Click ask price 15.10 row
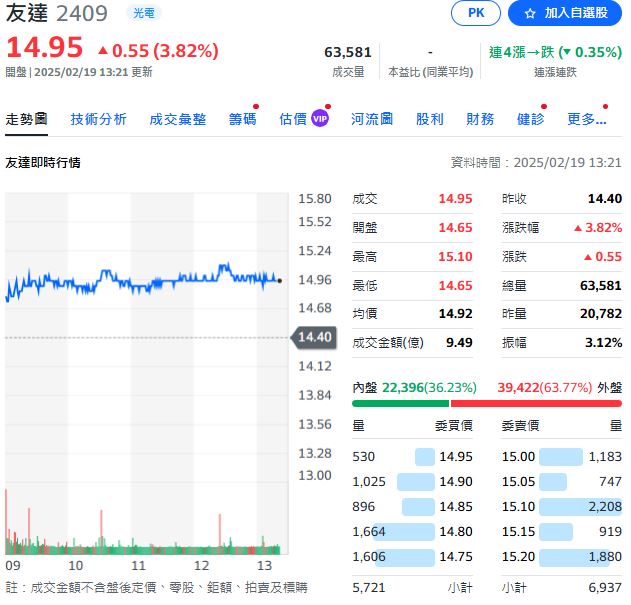This screenshot has width=631, height=605. point(562,506)
